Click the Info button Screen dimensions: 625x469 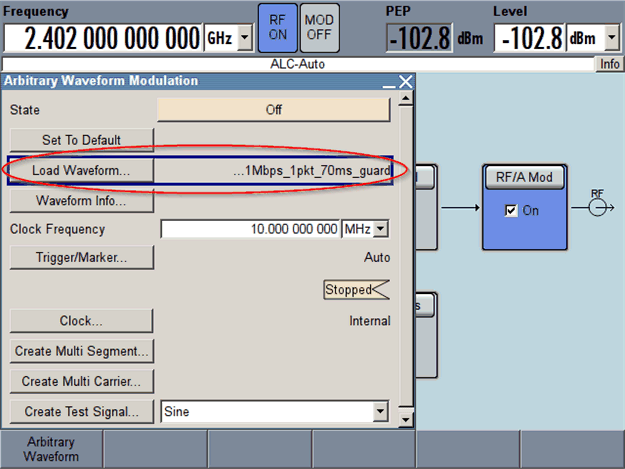click(609, 64)
